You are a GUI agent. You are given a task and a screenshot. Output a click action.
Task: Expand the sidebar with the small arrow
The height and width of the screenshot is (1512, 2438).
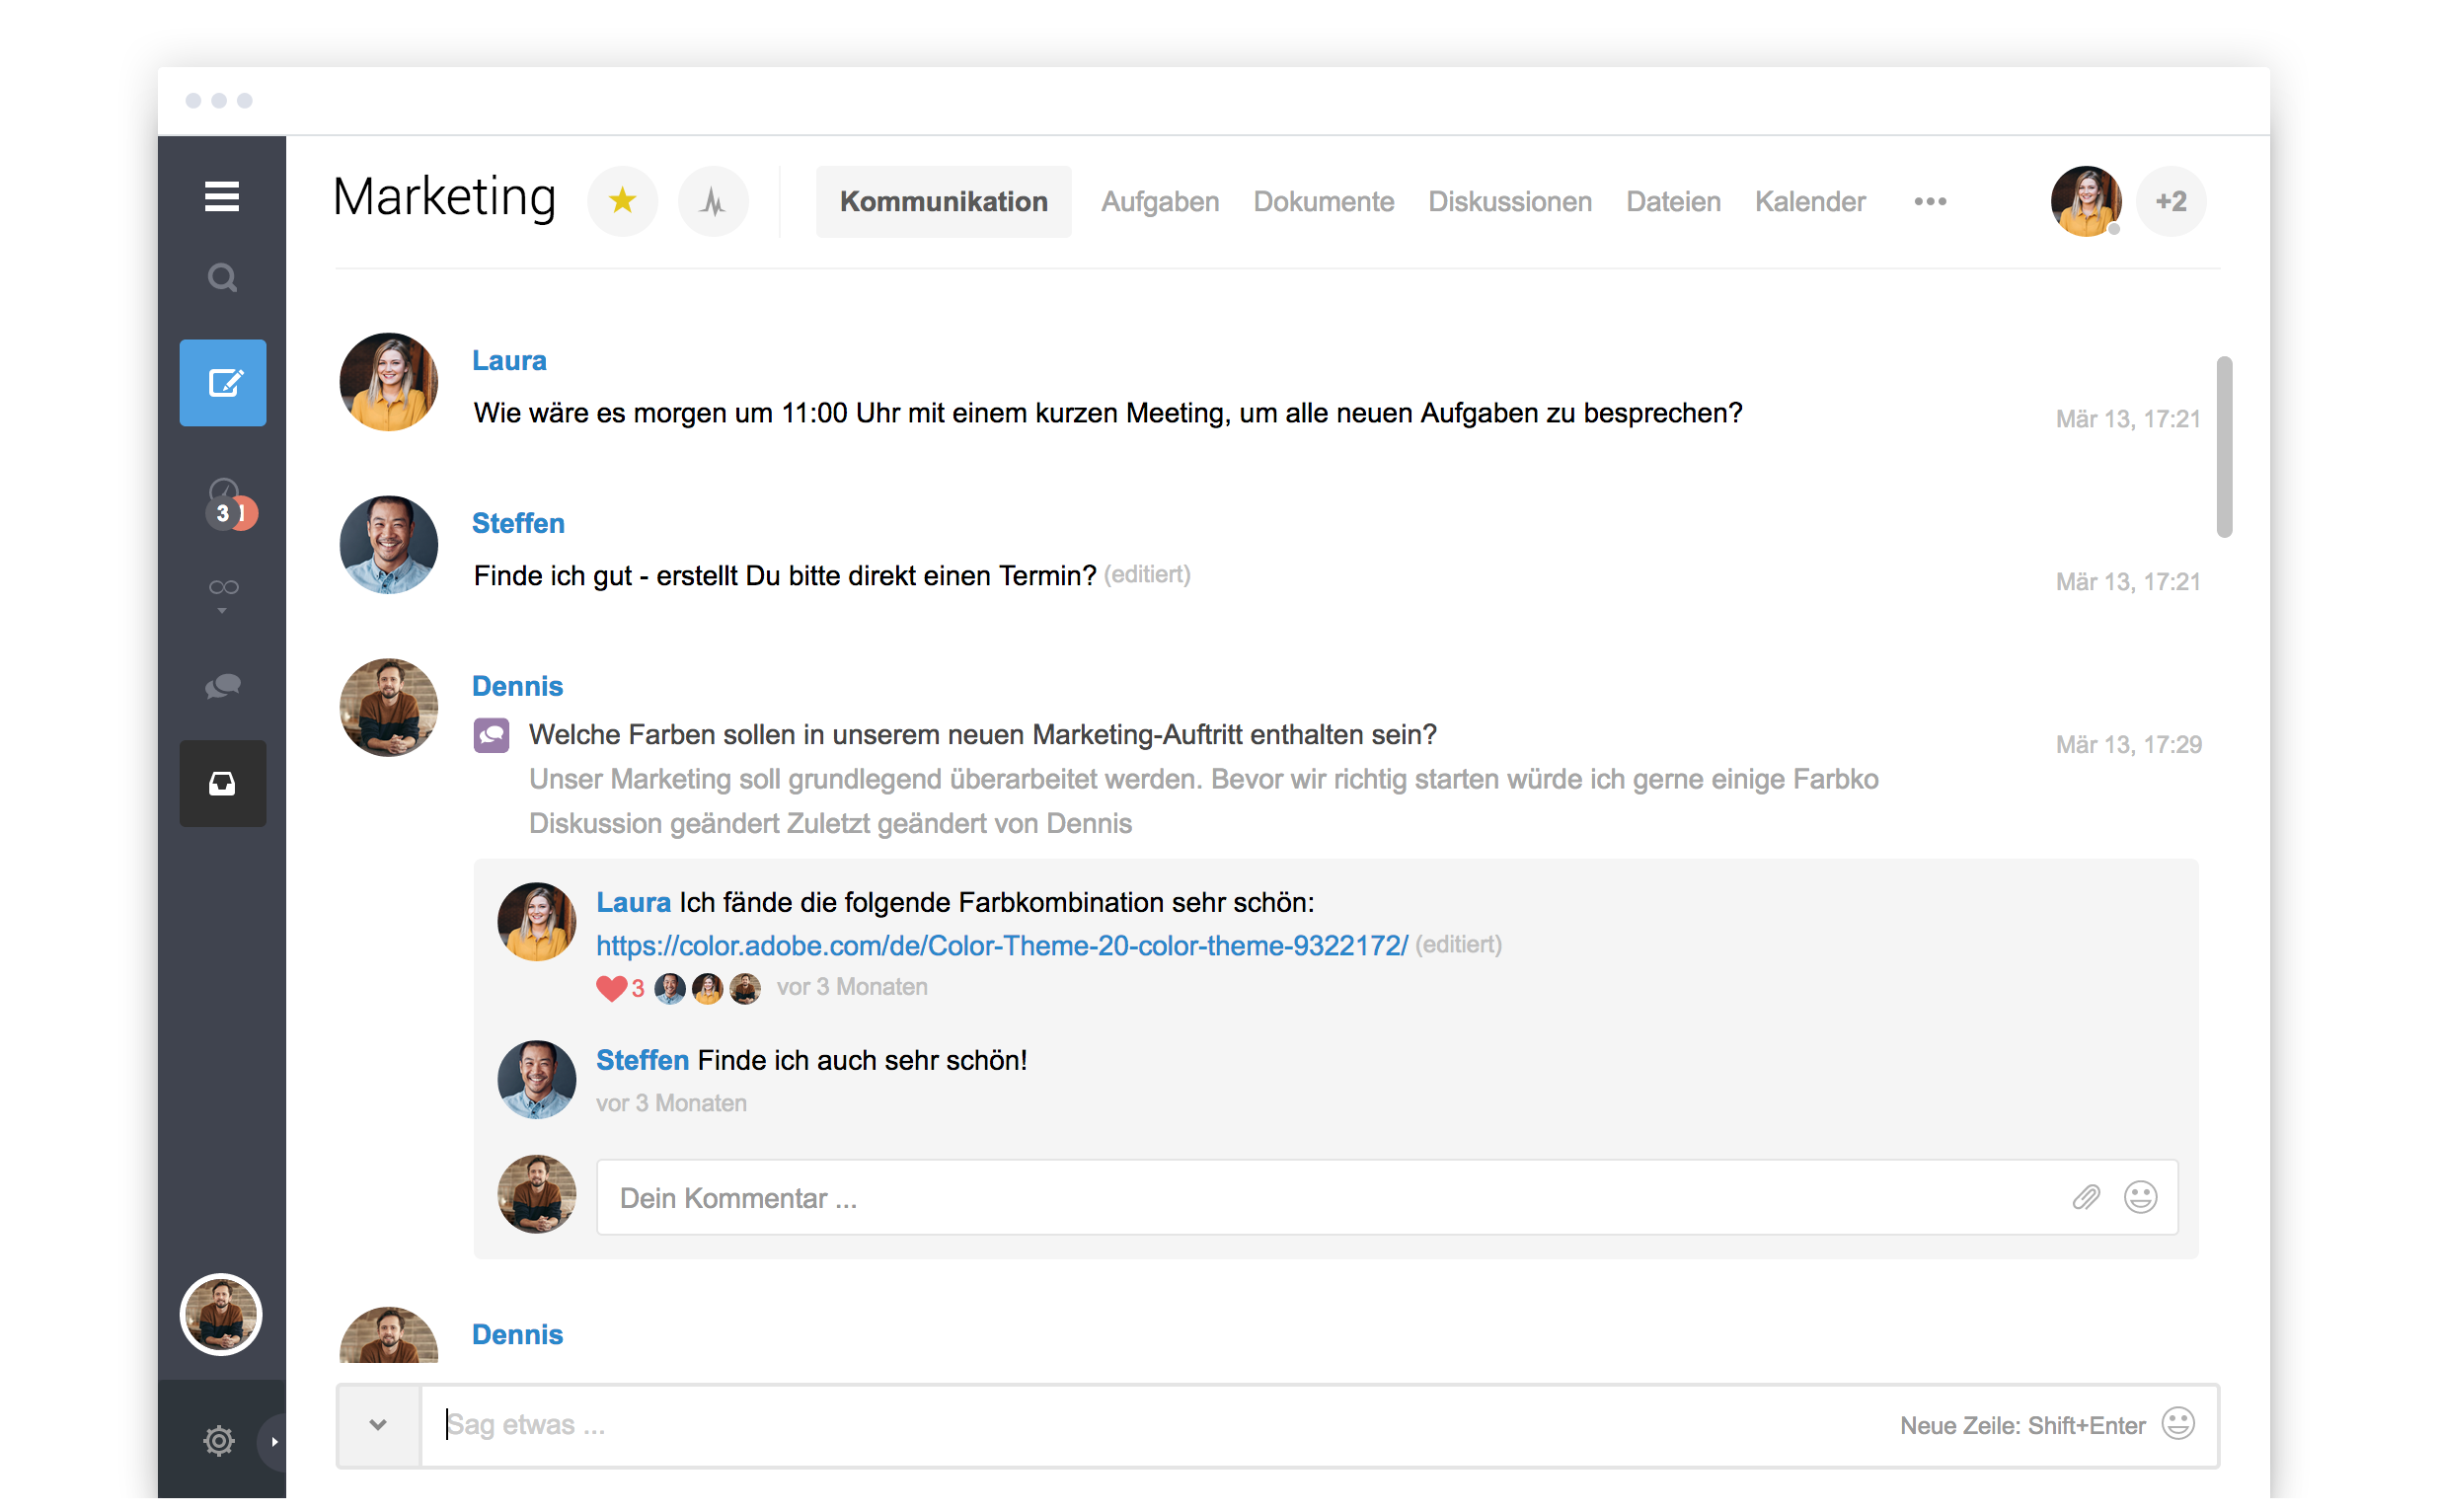click(273, 1441)
